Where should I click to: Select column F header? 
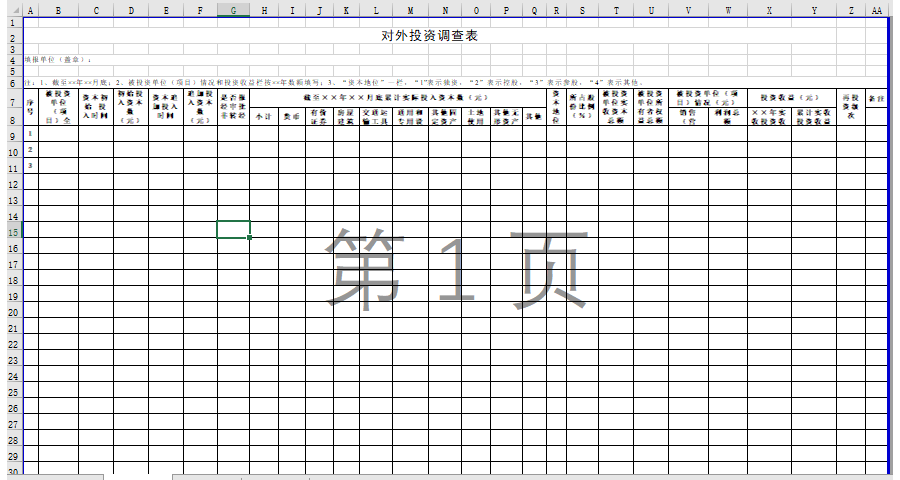pyautogui.click(x=200, y=10)
